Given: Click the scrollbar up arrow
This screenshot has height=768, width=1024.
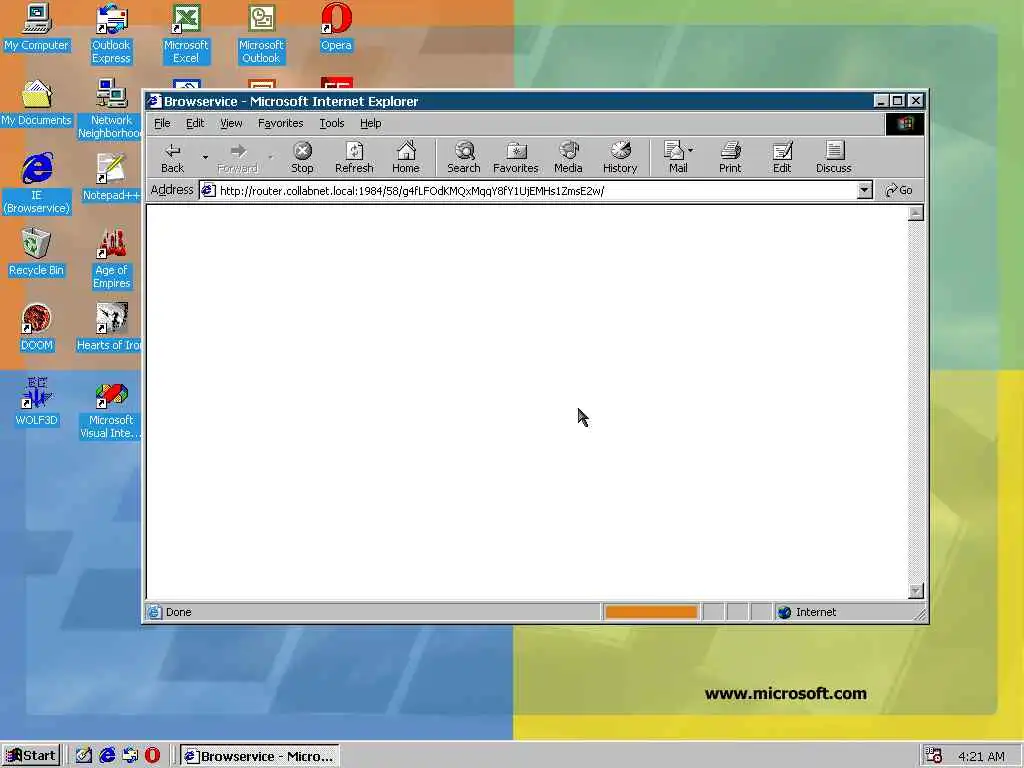Looking at the screenshot, I should click(x=916, y=214).
